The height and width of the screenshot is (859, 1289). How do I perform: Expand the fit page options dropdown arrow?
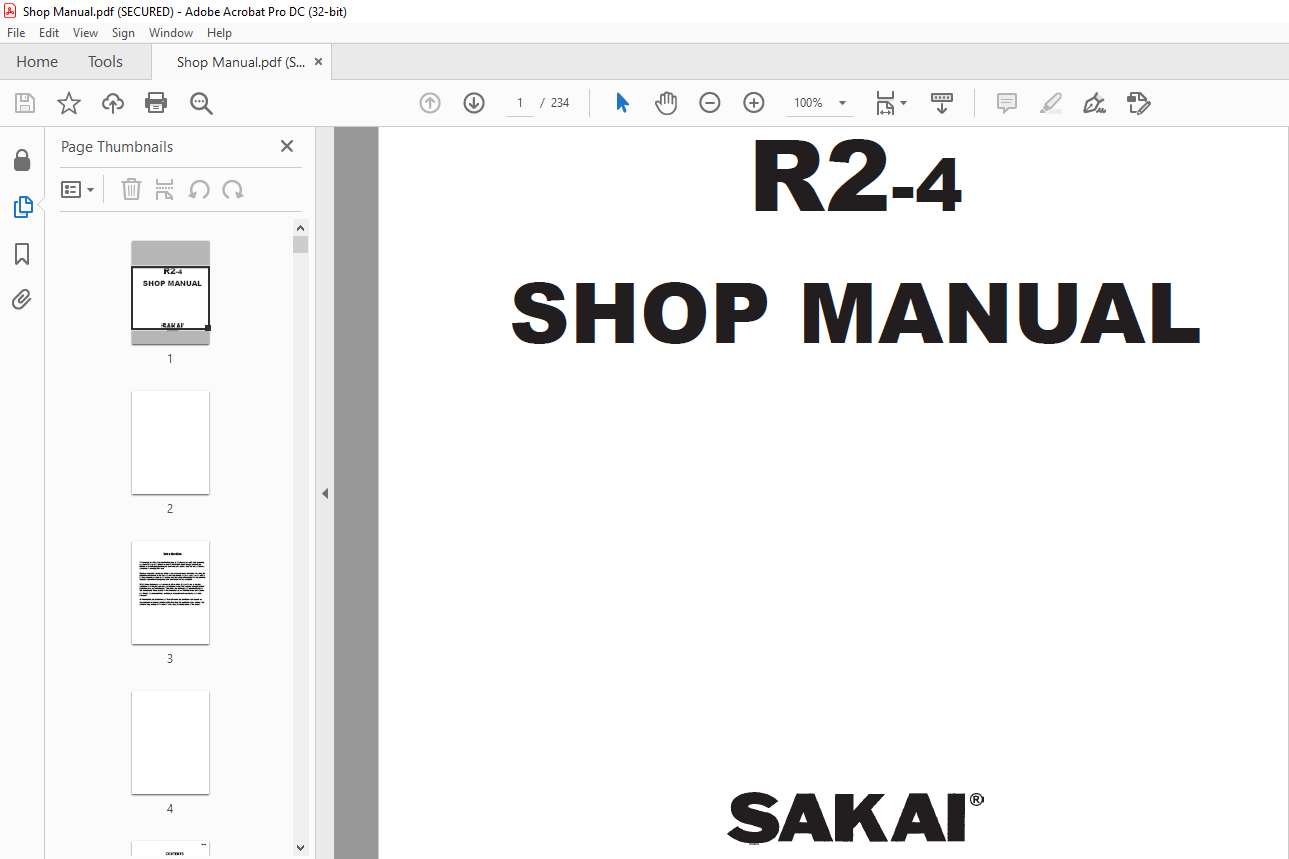[x=904, y=103]
